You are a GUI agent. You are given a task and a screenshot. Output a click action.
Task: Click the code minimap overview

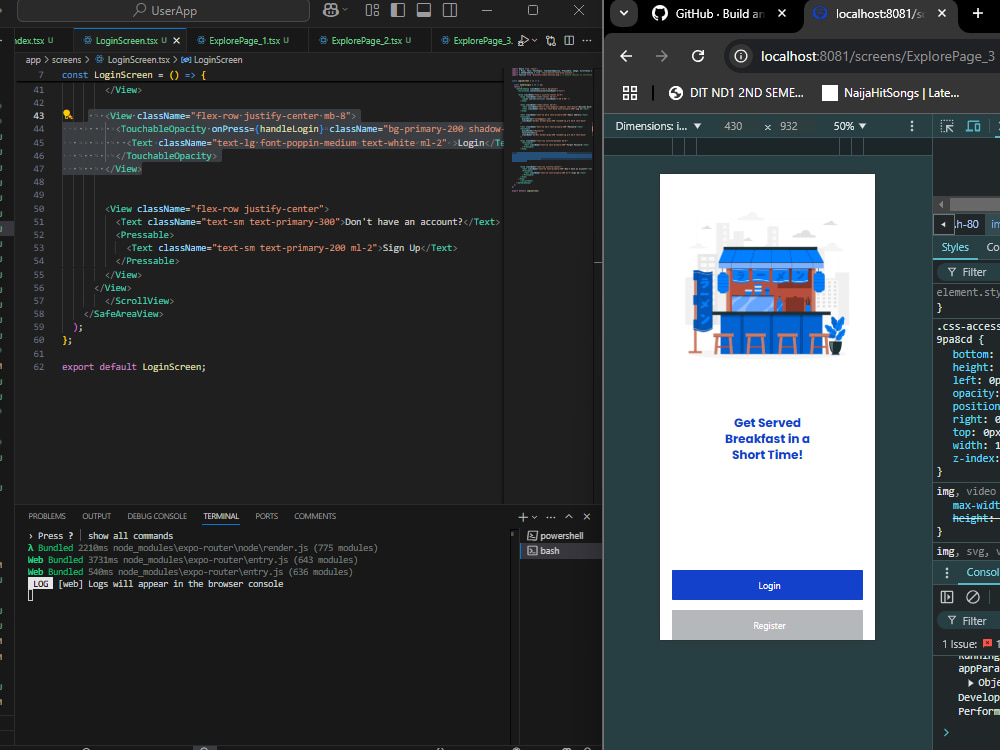(551, 129)
